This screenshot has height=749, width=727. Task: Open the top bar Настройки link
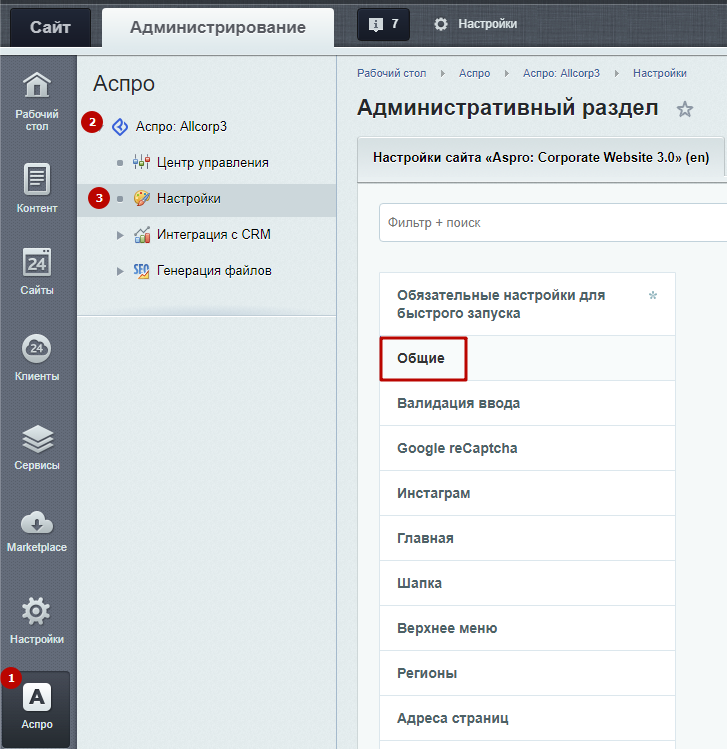[x=487, y=24]
